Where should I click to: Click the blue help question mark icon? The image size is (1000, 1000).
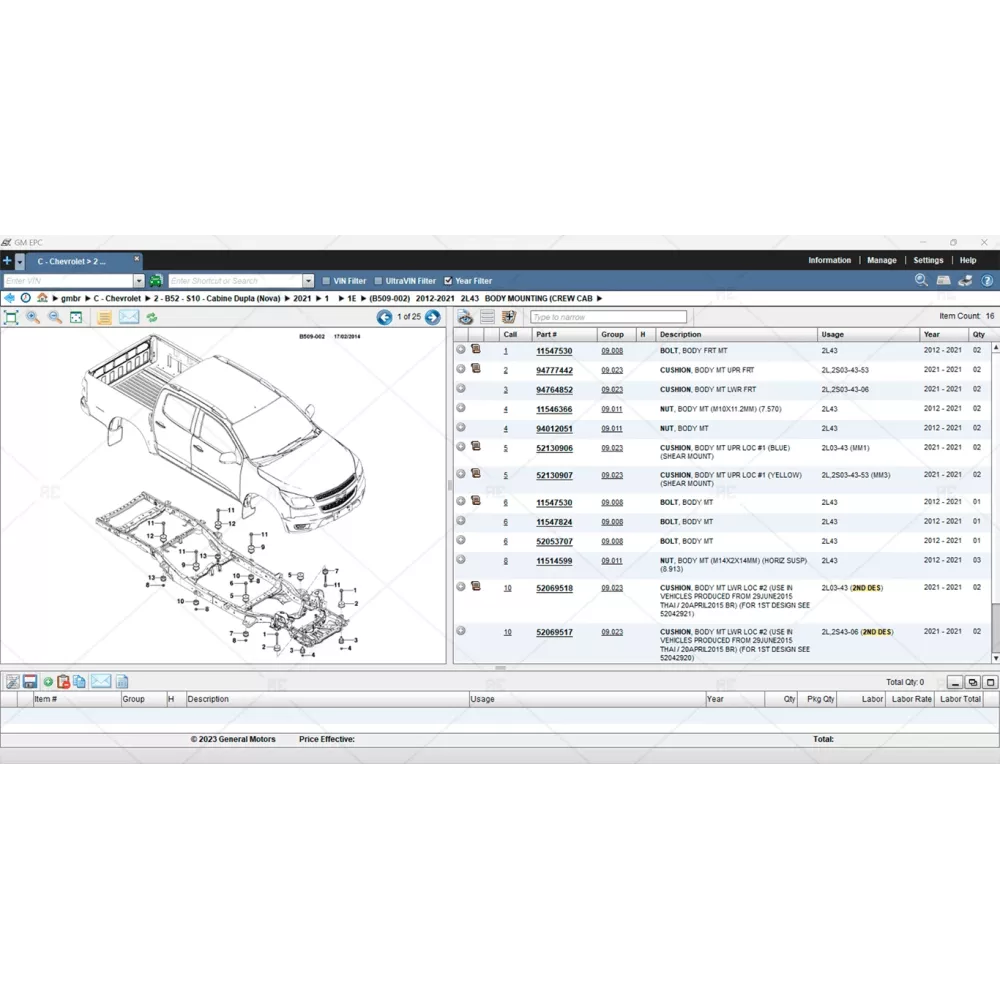pos(987,281)
